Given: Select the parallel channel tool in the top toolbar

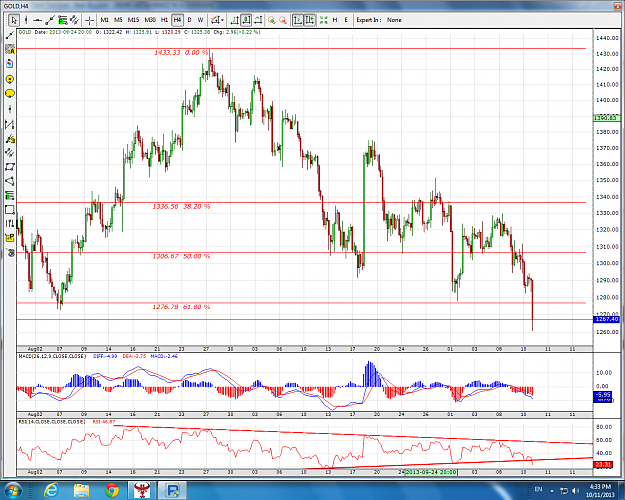Looking at the screenshot, I should [74, 20].
